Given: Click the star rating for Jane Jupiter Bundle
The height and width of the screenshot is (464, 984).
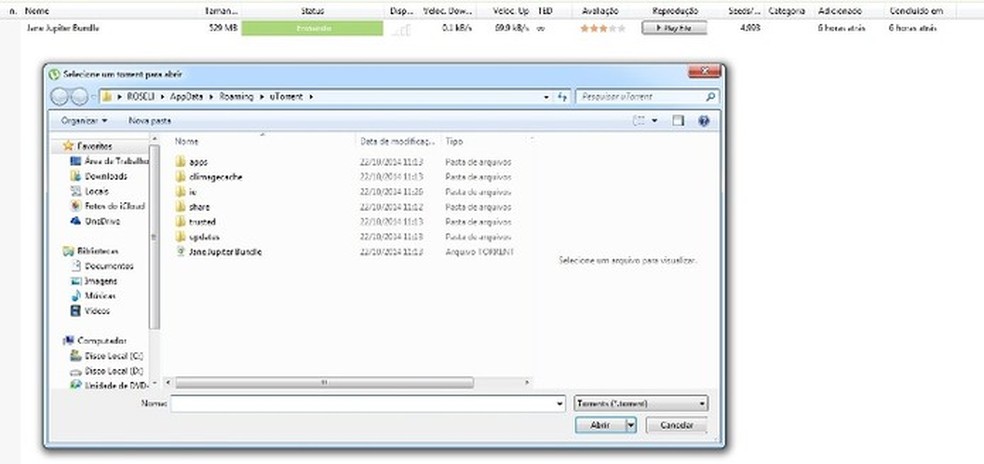Looking at the screenshot, I should point(602,28).
